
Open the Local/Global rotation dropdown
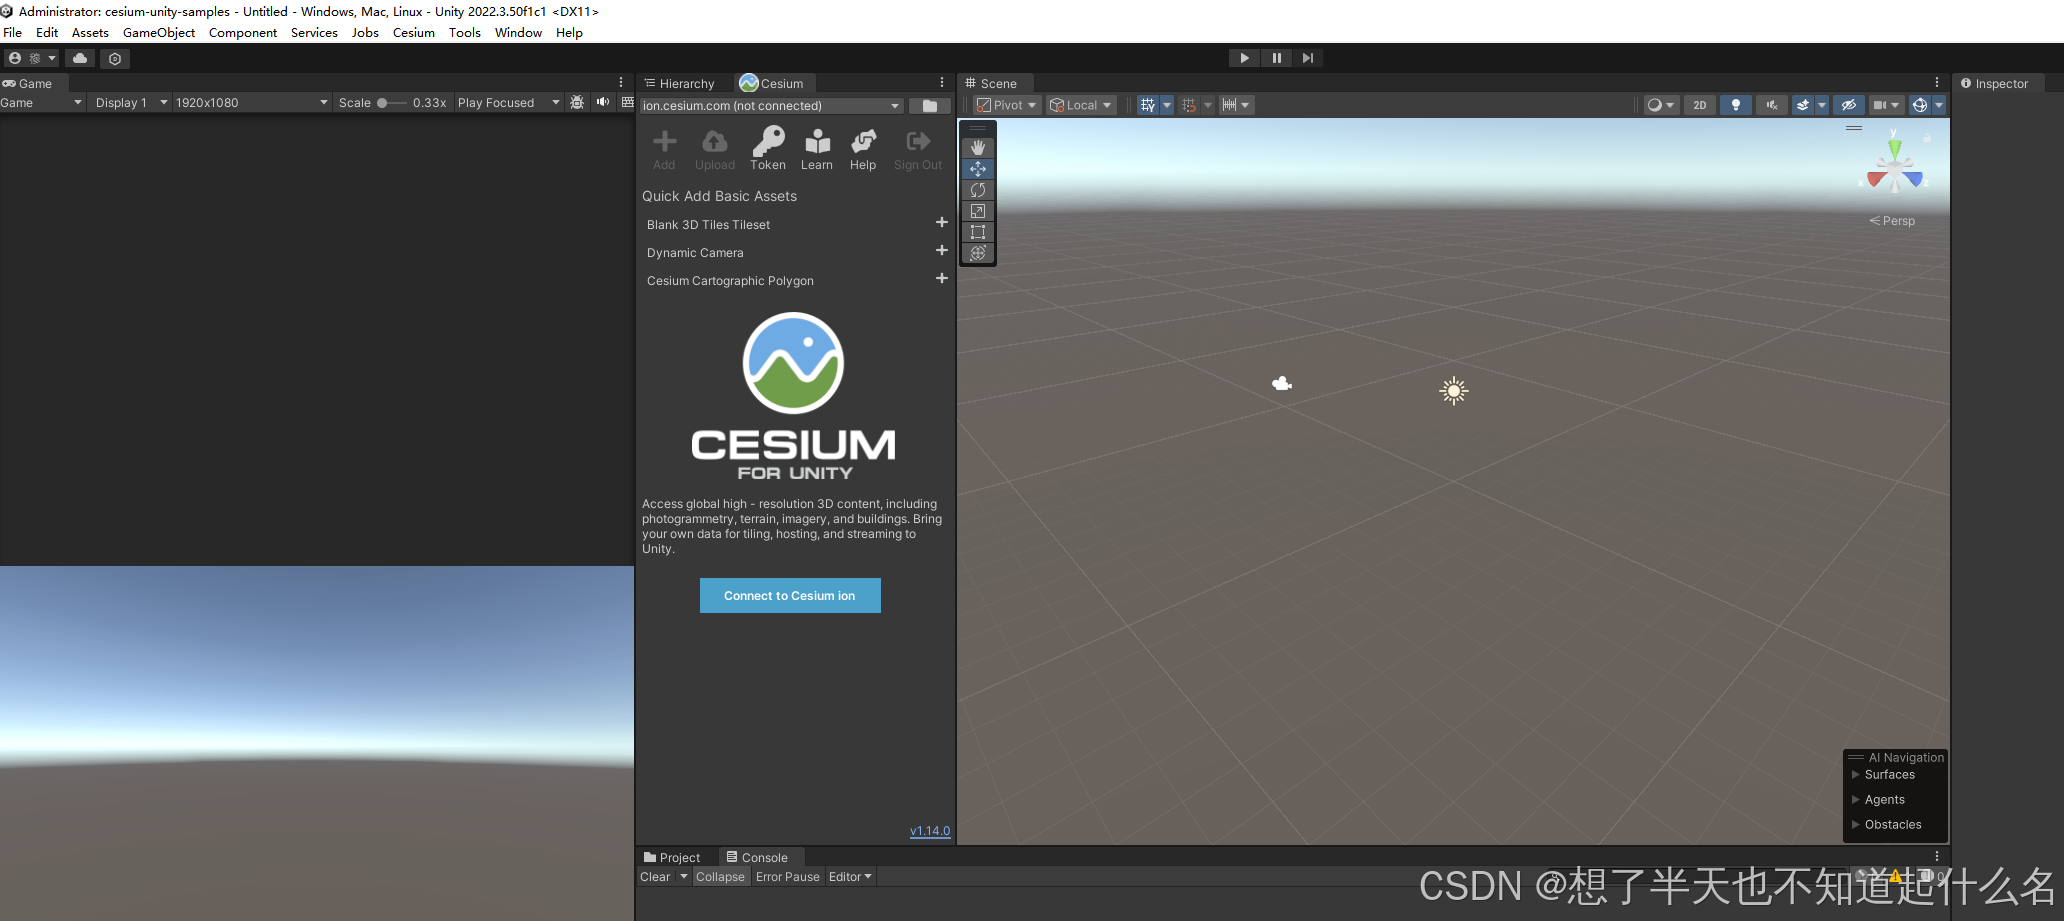[1081, 105]
